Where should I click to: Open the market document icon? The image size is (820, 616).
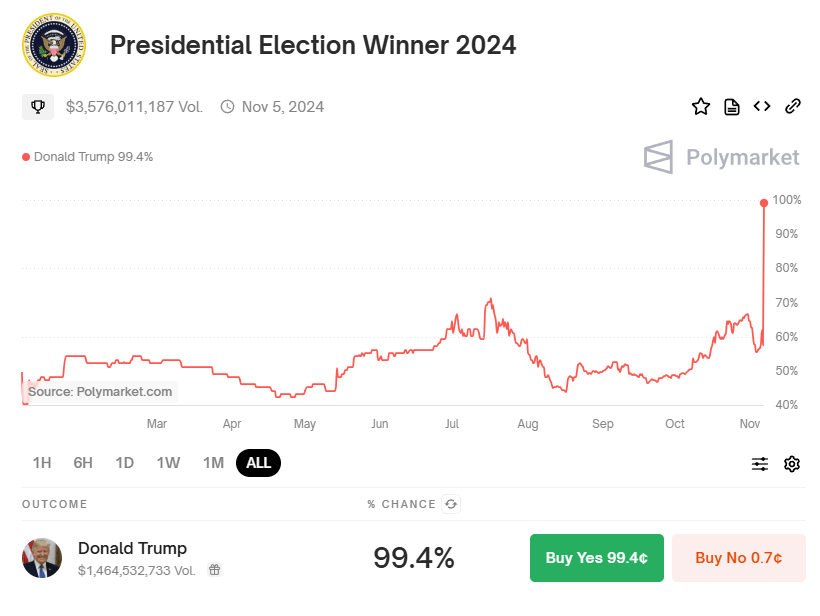click(732, 106)
